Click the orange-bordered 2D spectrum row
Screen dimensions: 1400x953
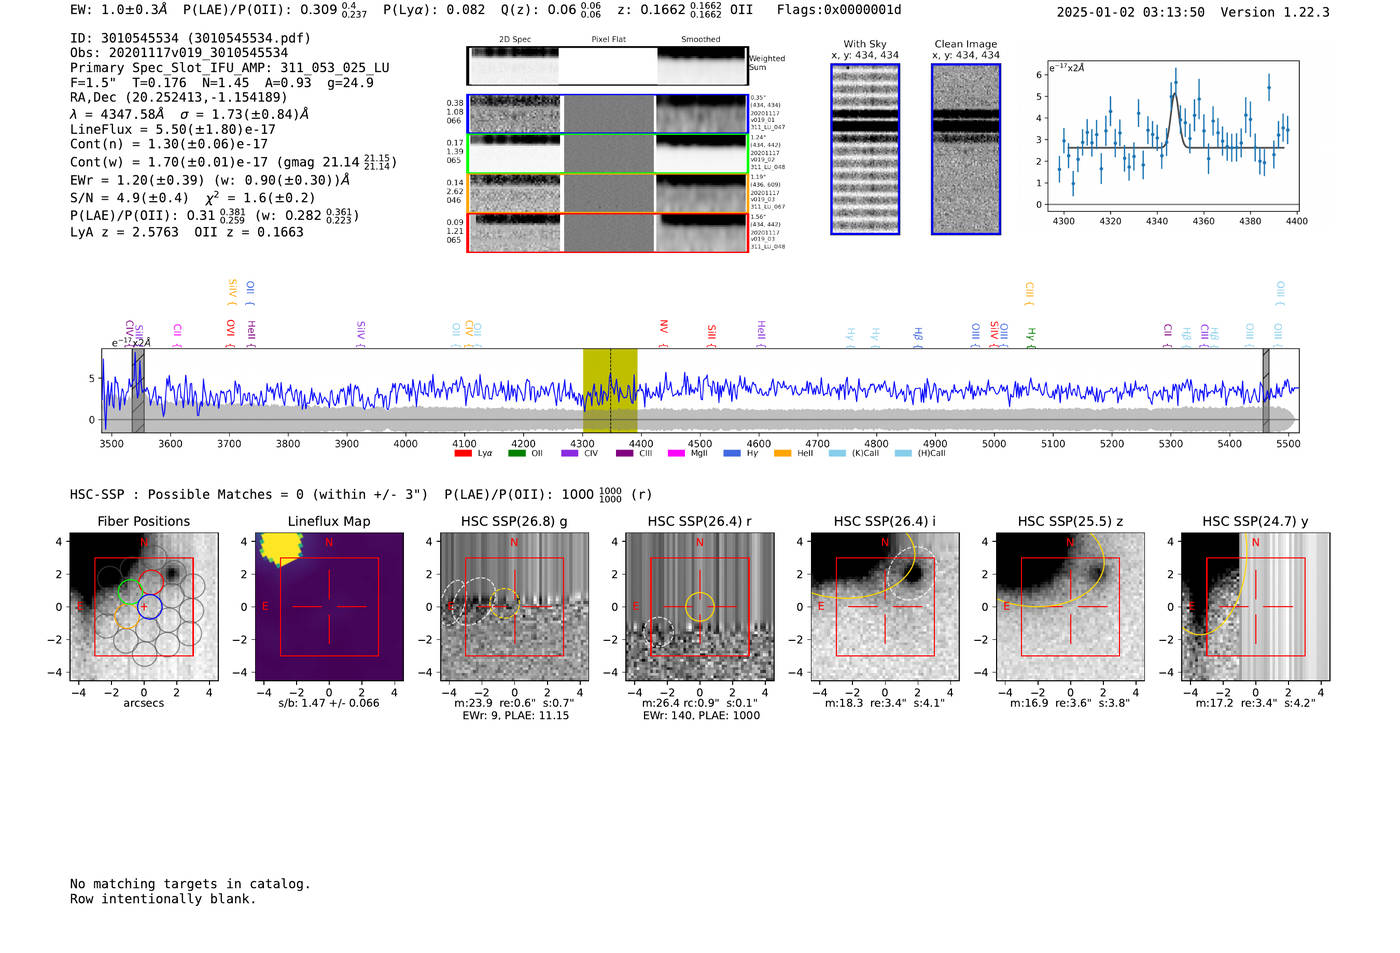608,193
